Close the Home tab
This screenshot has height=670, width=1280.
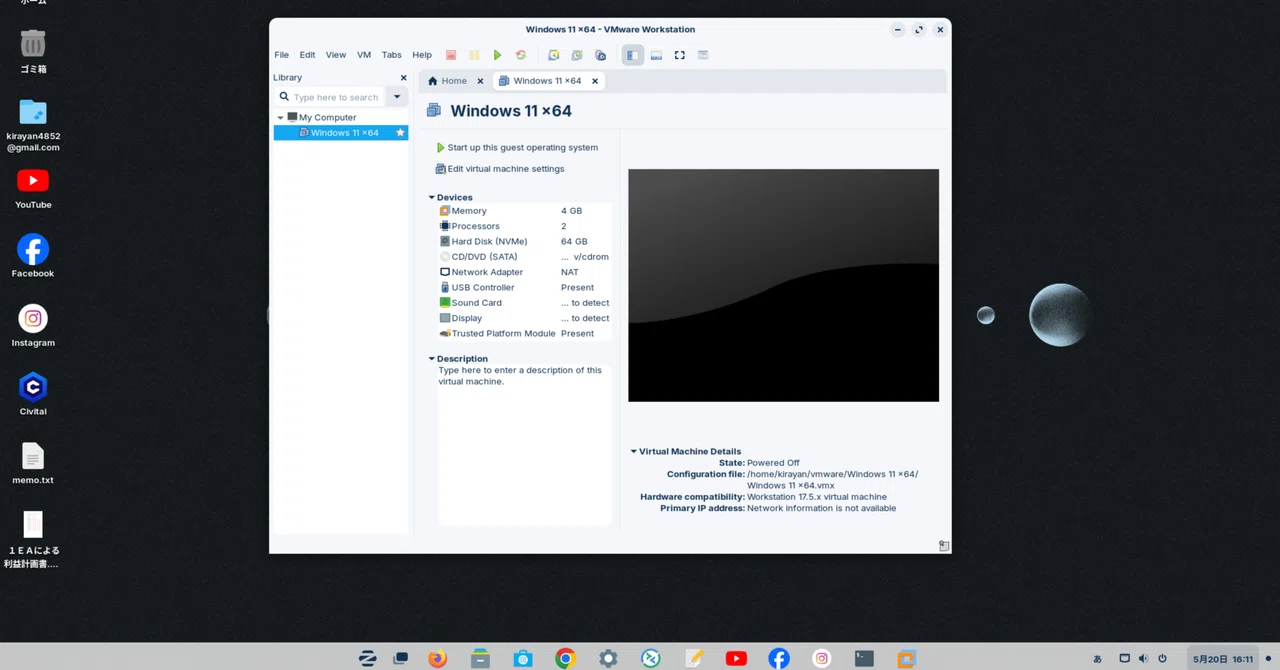[480, 81]
